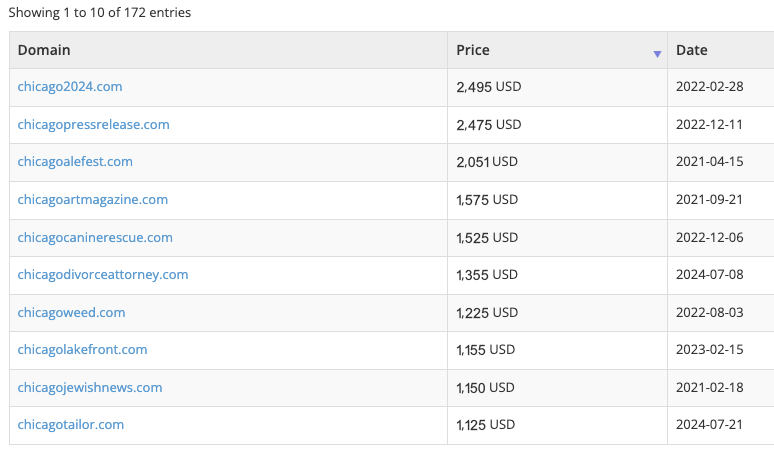
Task: Click the 2,495 USD price cell
Action: click(x=488, y=87)
